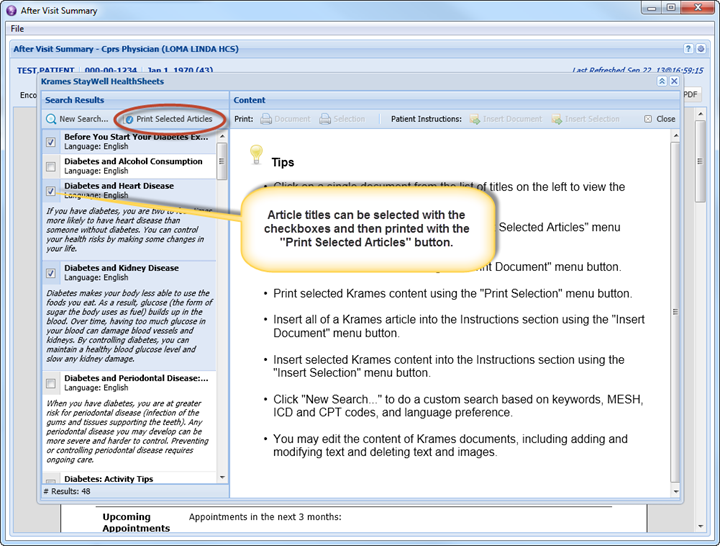Check Diabetes and Periodontal Disease article

point(51,383)
